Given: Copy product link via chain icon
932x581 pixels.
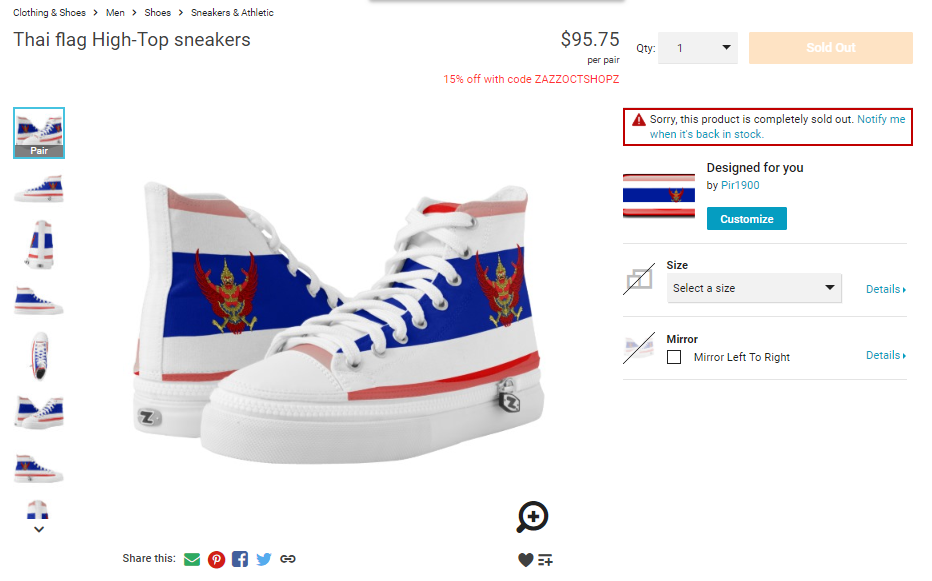Looking at the screenshot, I should pos(288,559).
